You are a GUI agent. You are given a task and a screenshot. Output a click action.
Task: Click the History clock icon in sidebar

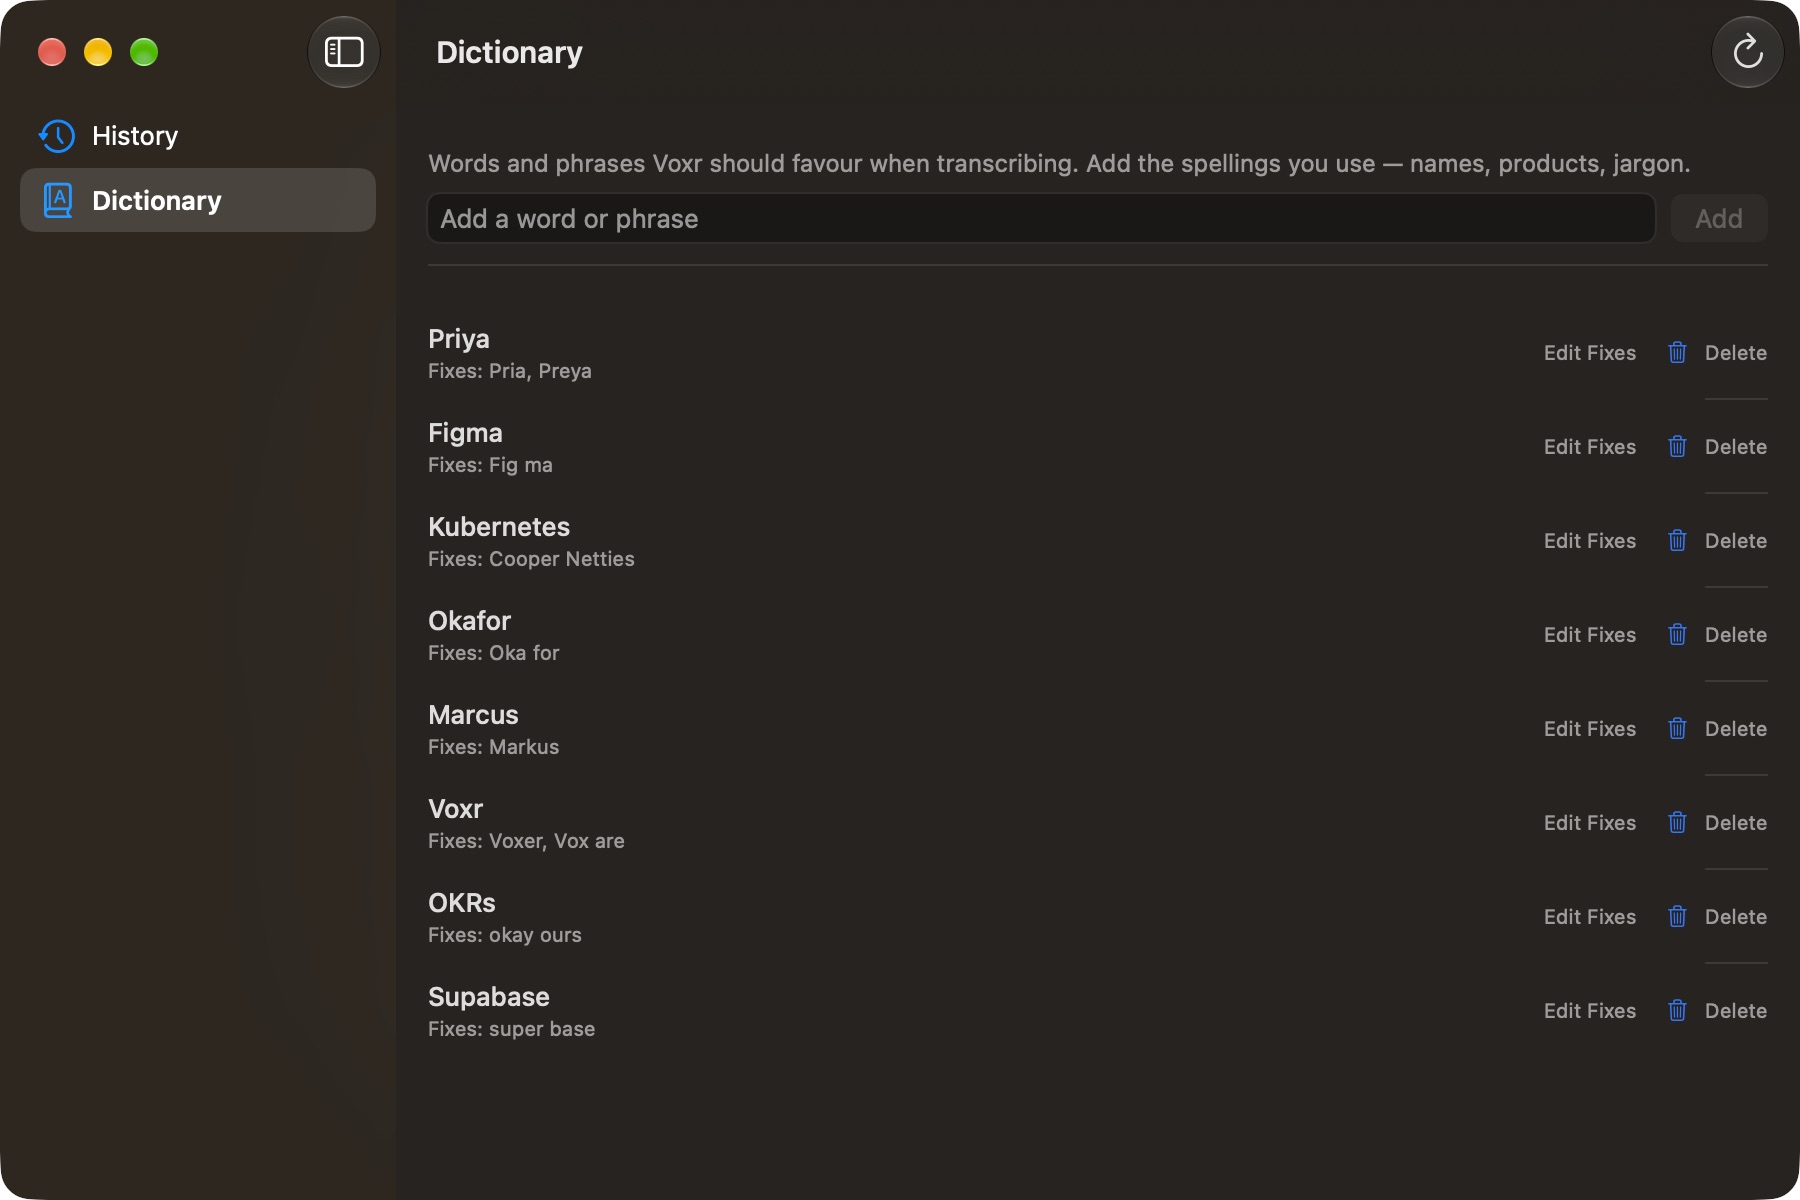(x=57, y=136)
